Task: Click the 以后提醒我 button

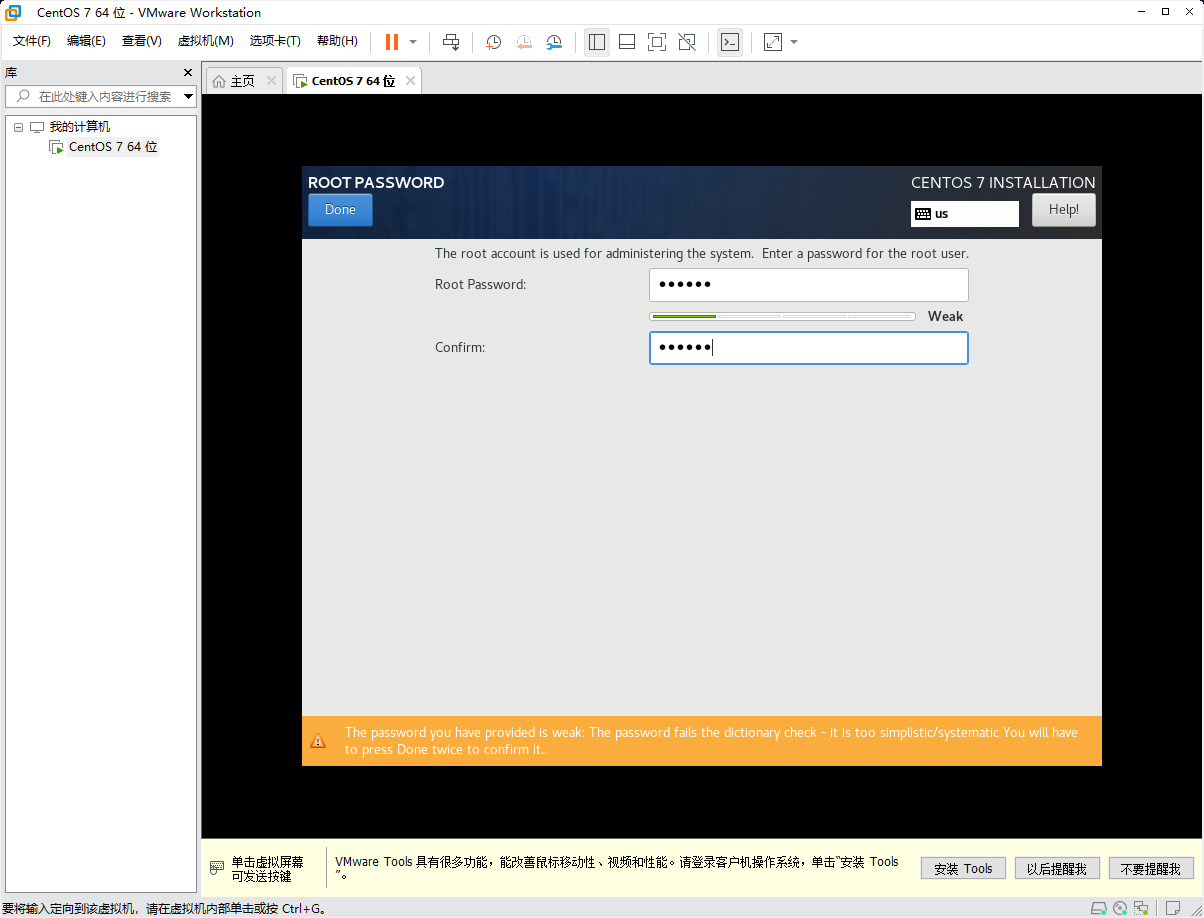Action: [1057, 868]
